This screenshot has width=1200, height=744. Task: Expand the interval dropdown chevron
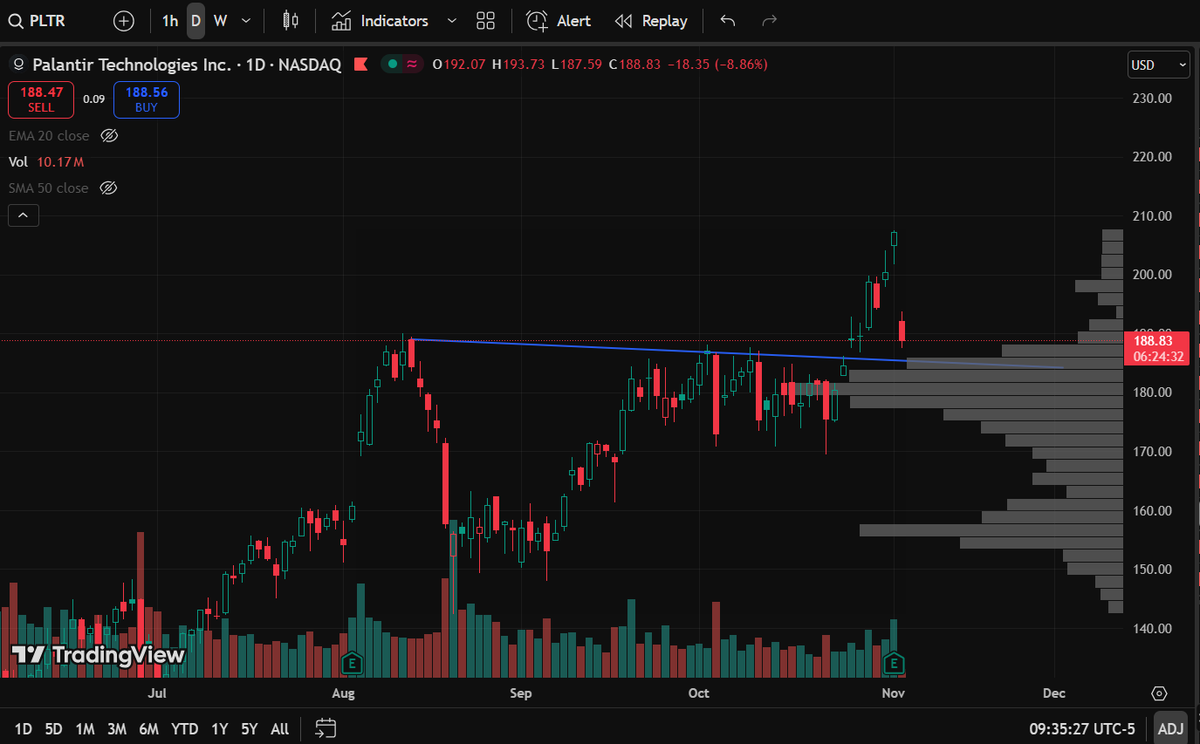coord(245,21)
